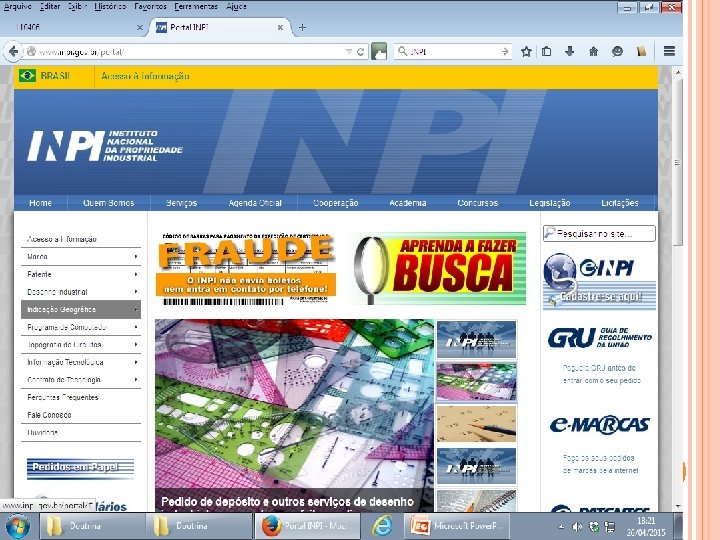This screenshot has width=720, height=540.
Task: Click the taskbar clock 18:21
Action: point(646,521)
